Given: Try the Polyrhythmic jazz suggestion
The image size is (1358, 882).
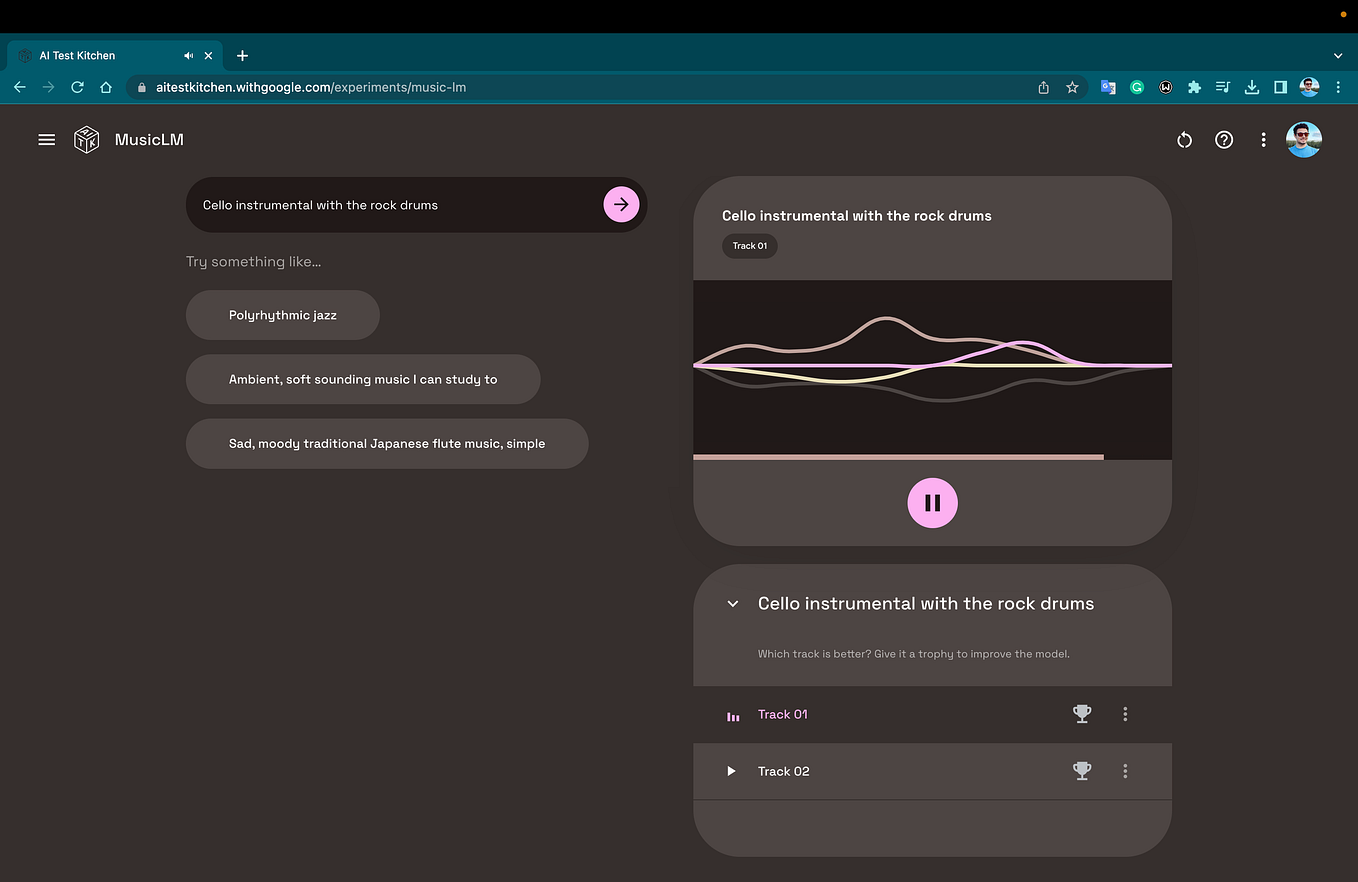Looking at the screenshot, I should point(282,314).
